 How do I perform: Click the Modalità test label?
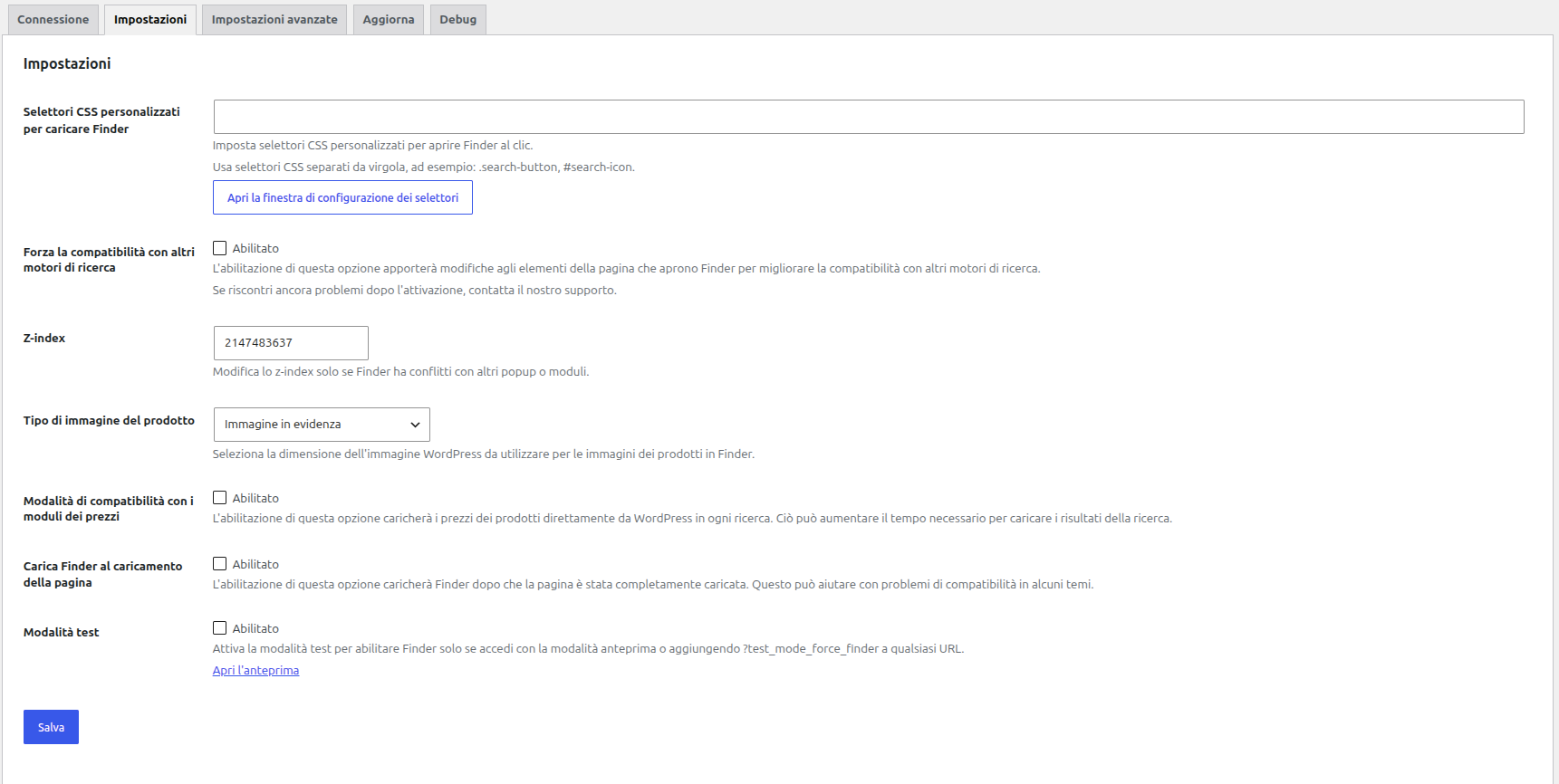61,632
